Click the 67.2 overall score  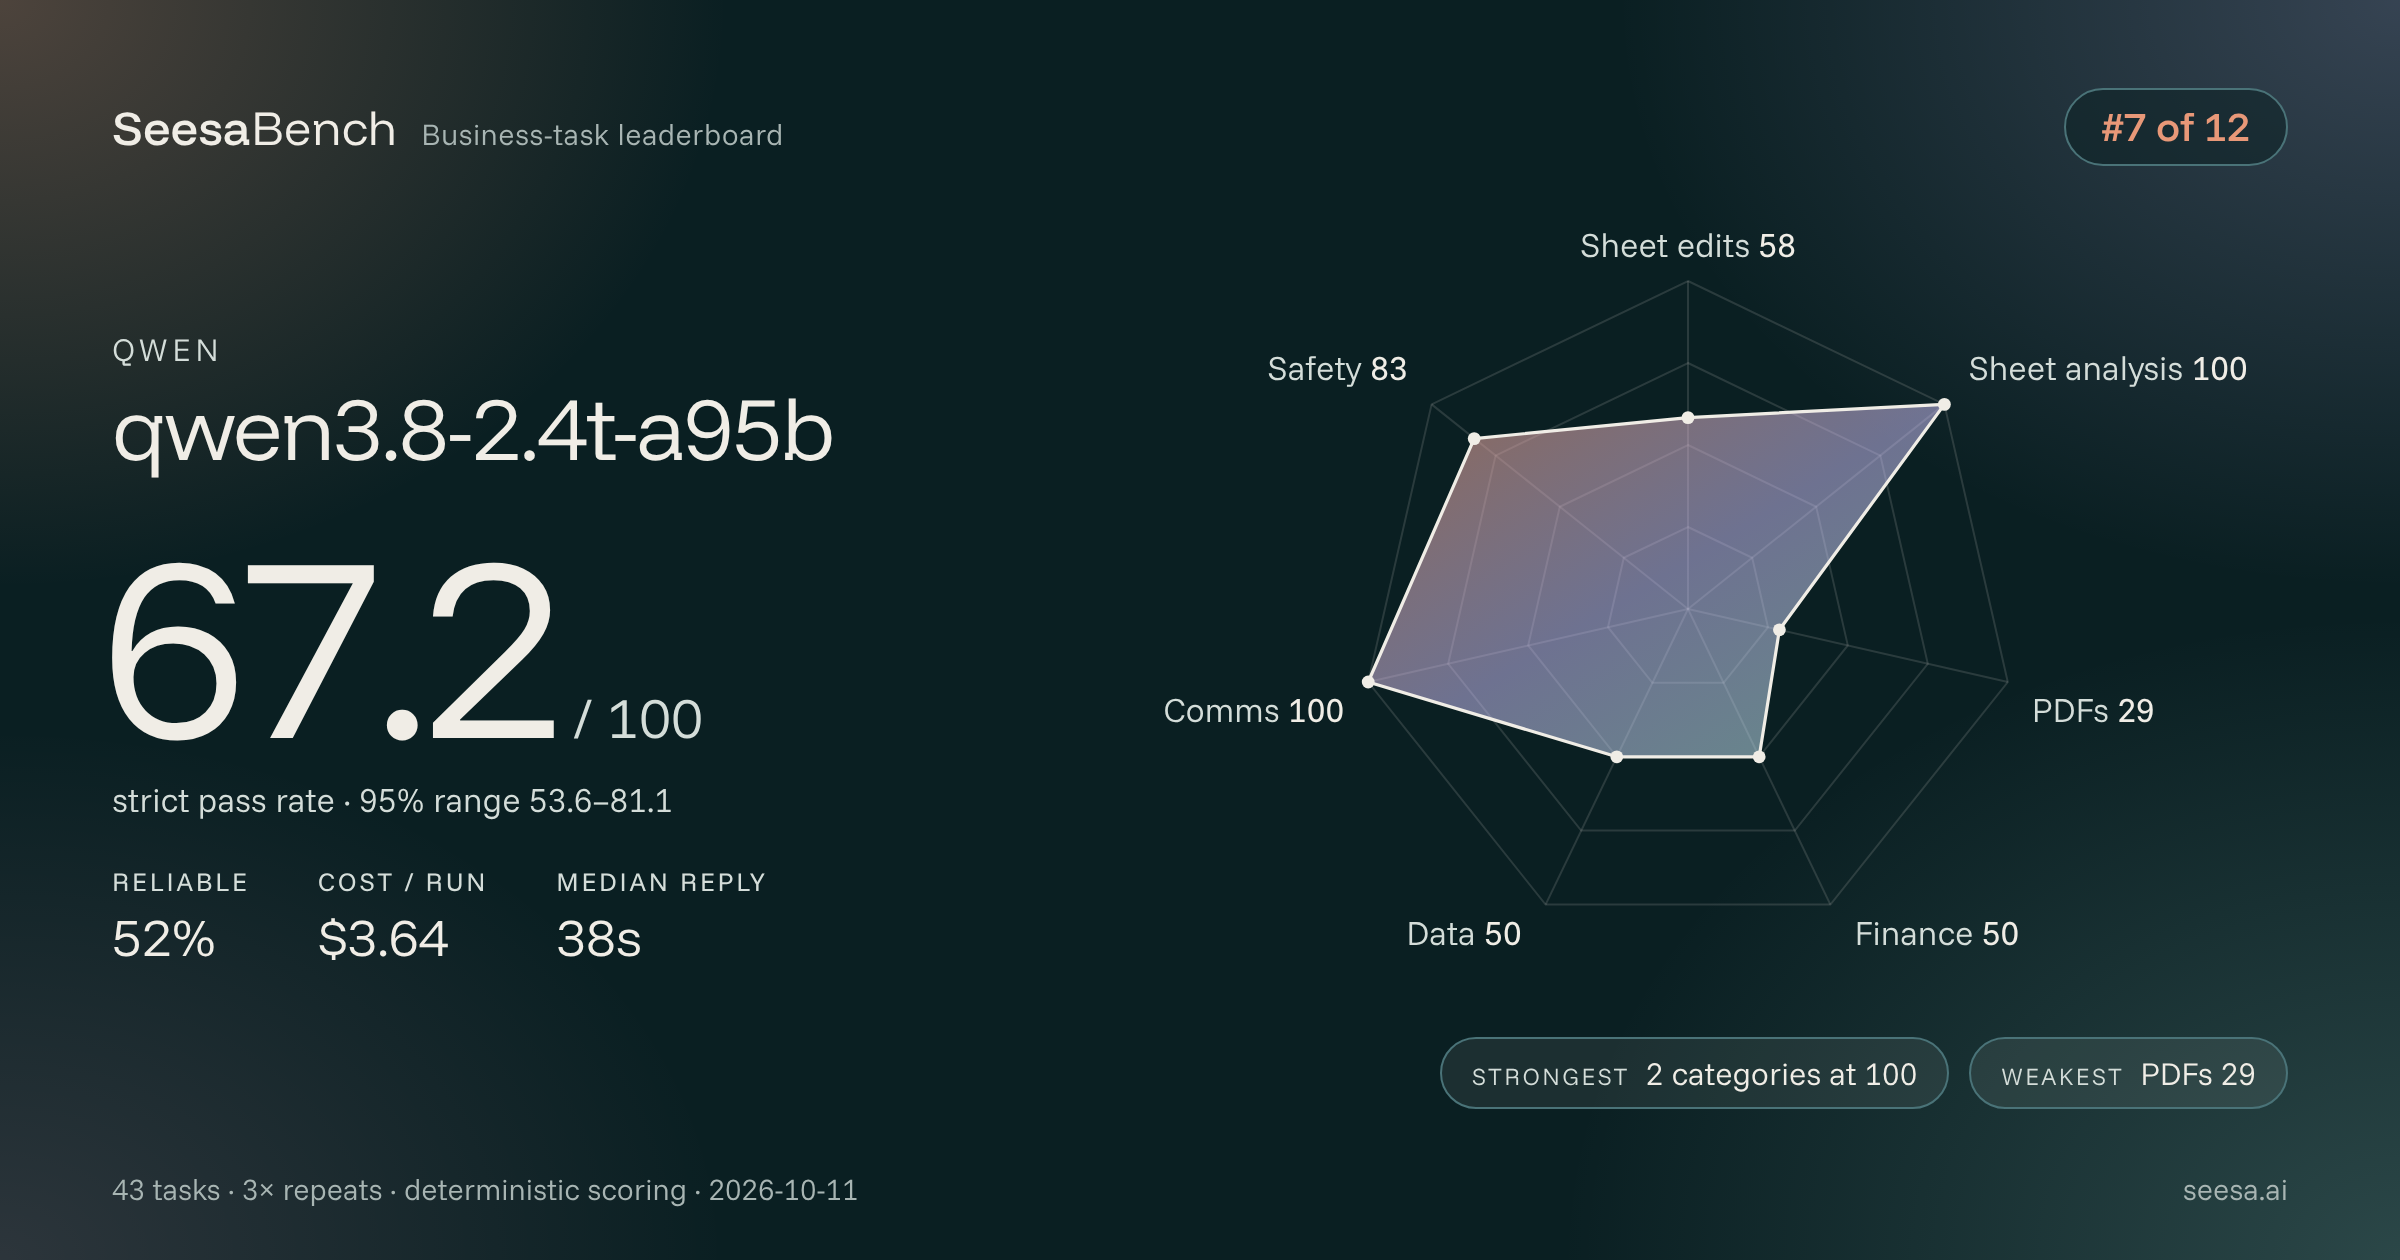pyautogui.click(x=331, y=651)
